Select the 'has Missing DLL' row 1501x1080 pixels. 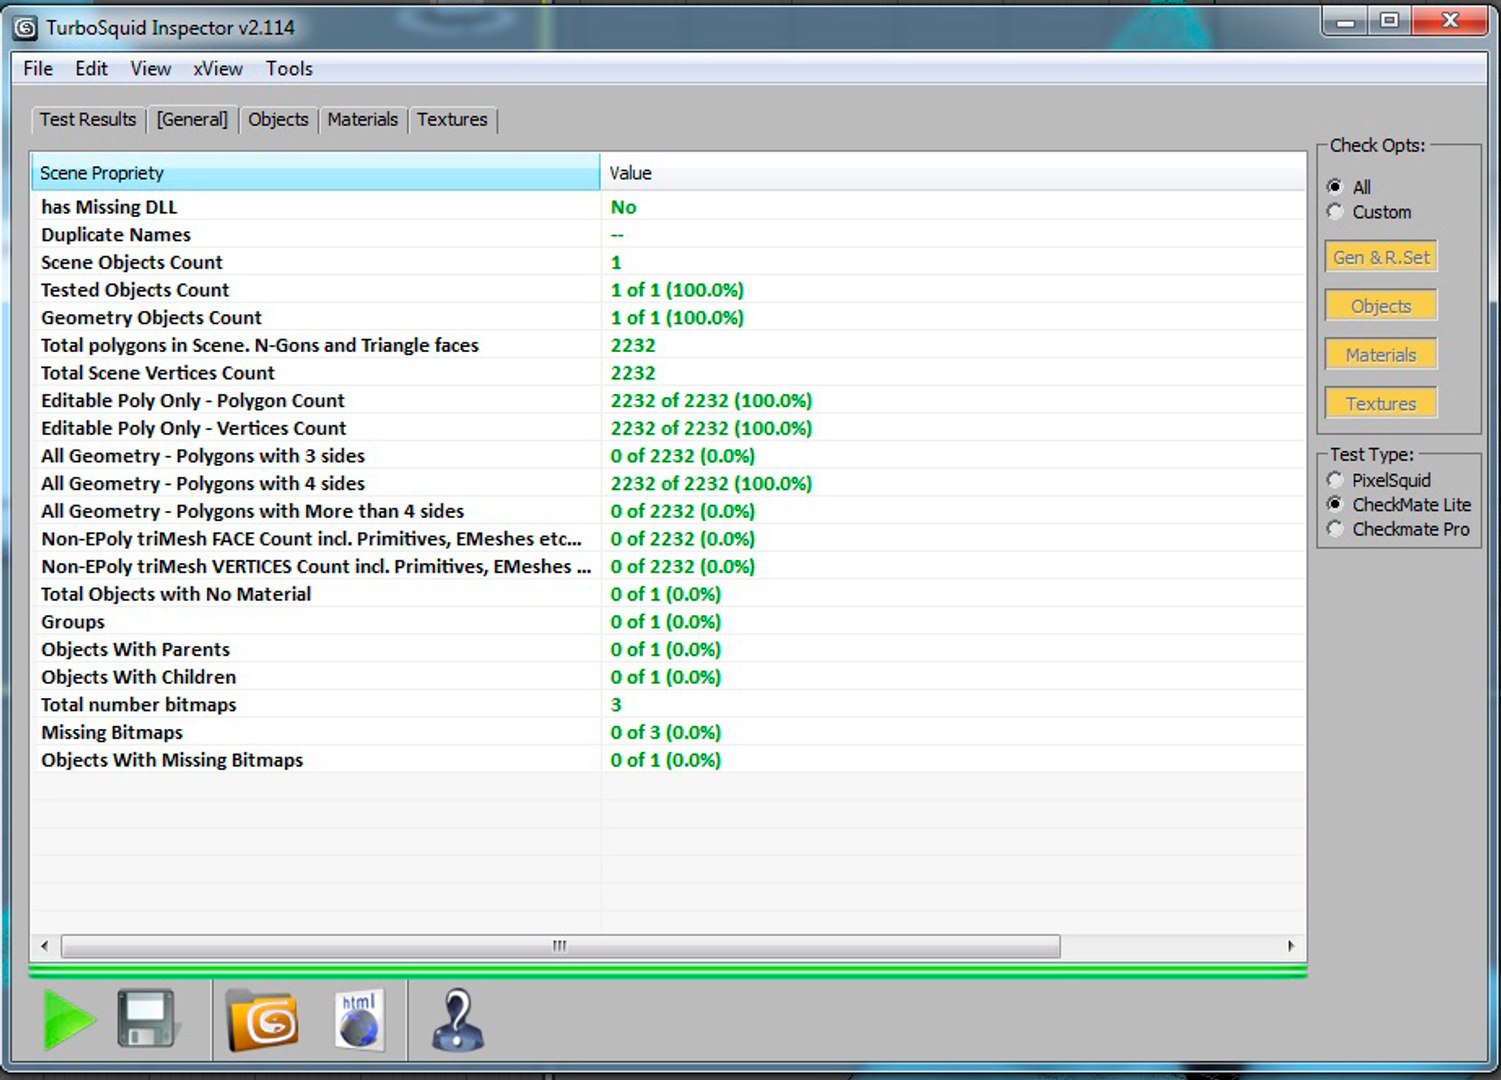click(x=668, y=207)
